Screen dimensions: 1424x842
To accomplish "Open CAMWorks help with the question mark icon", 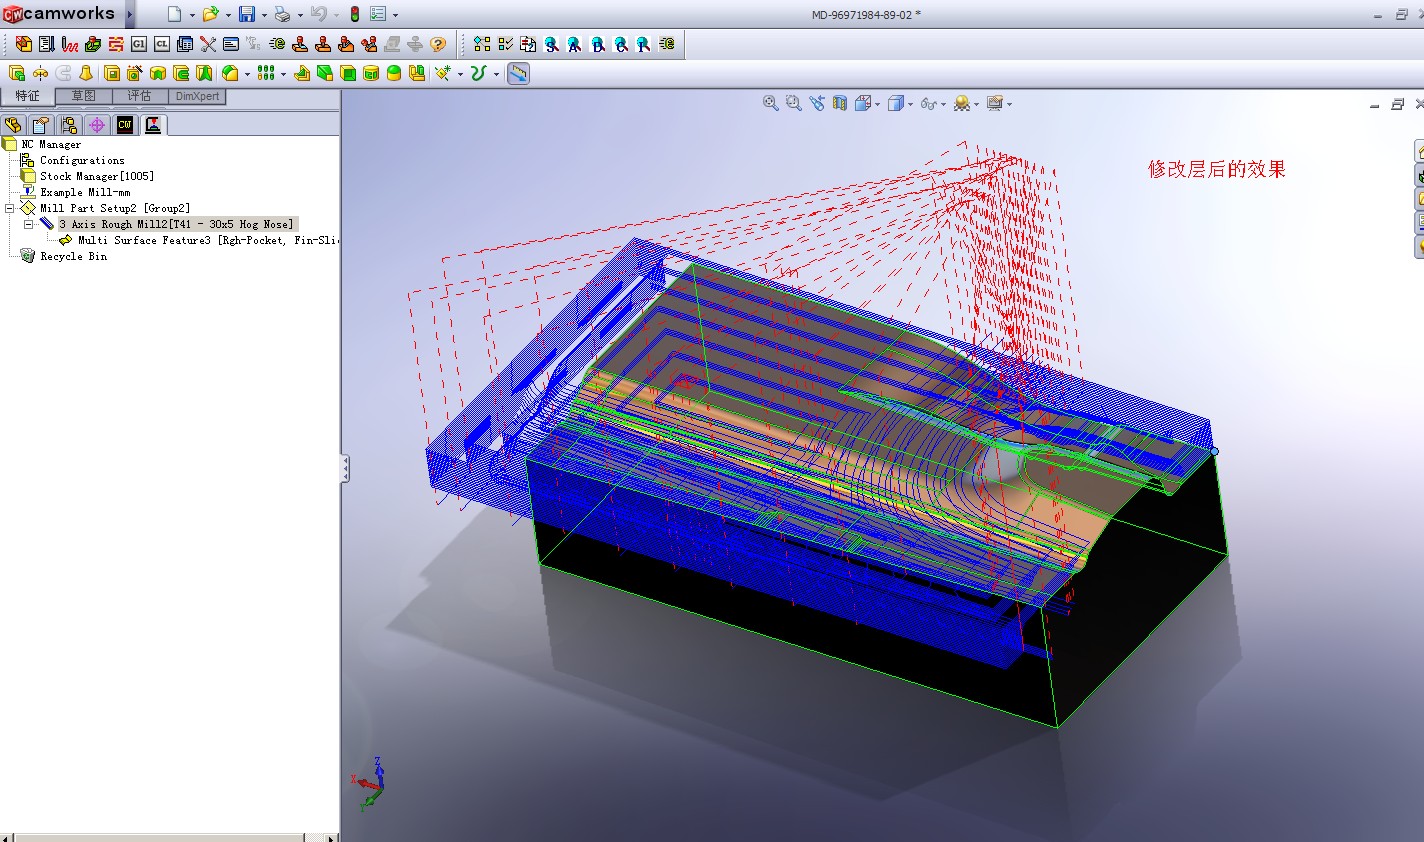I will (438, 44).
